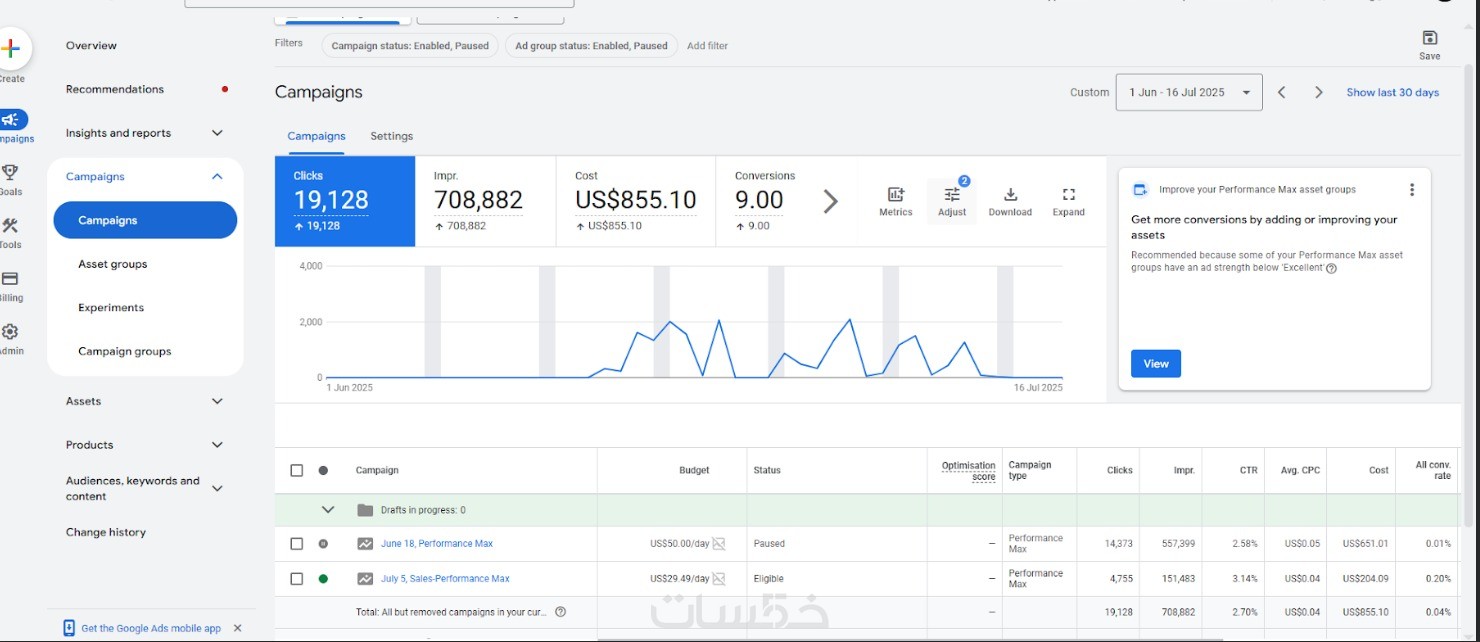Download the campaign chart data
This screenshot has width=1480, height=642.
tap(1010, 195)
